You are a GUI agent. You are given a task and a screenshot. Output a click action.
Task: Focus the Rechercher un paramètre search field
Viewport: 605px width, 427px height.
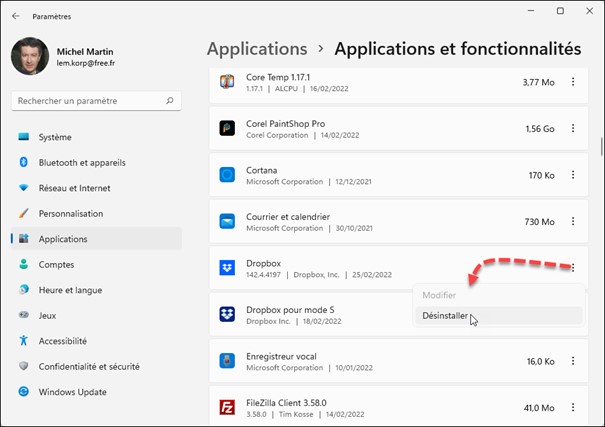point(90,101)
